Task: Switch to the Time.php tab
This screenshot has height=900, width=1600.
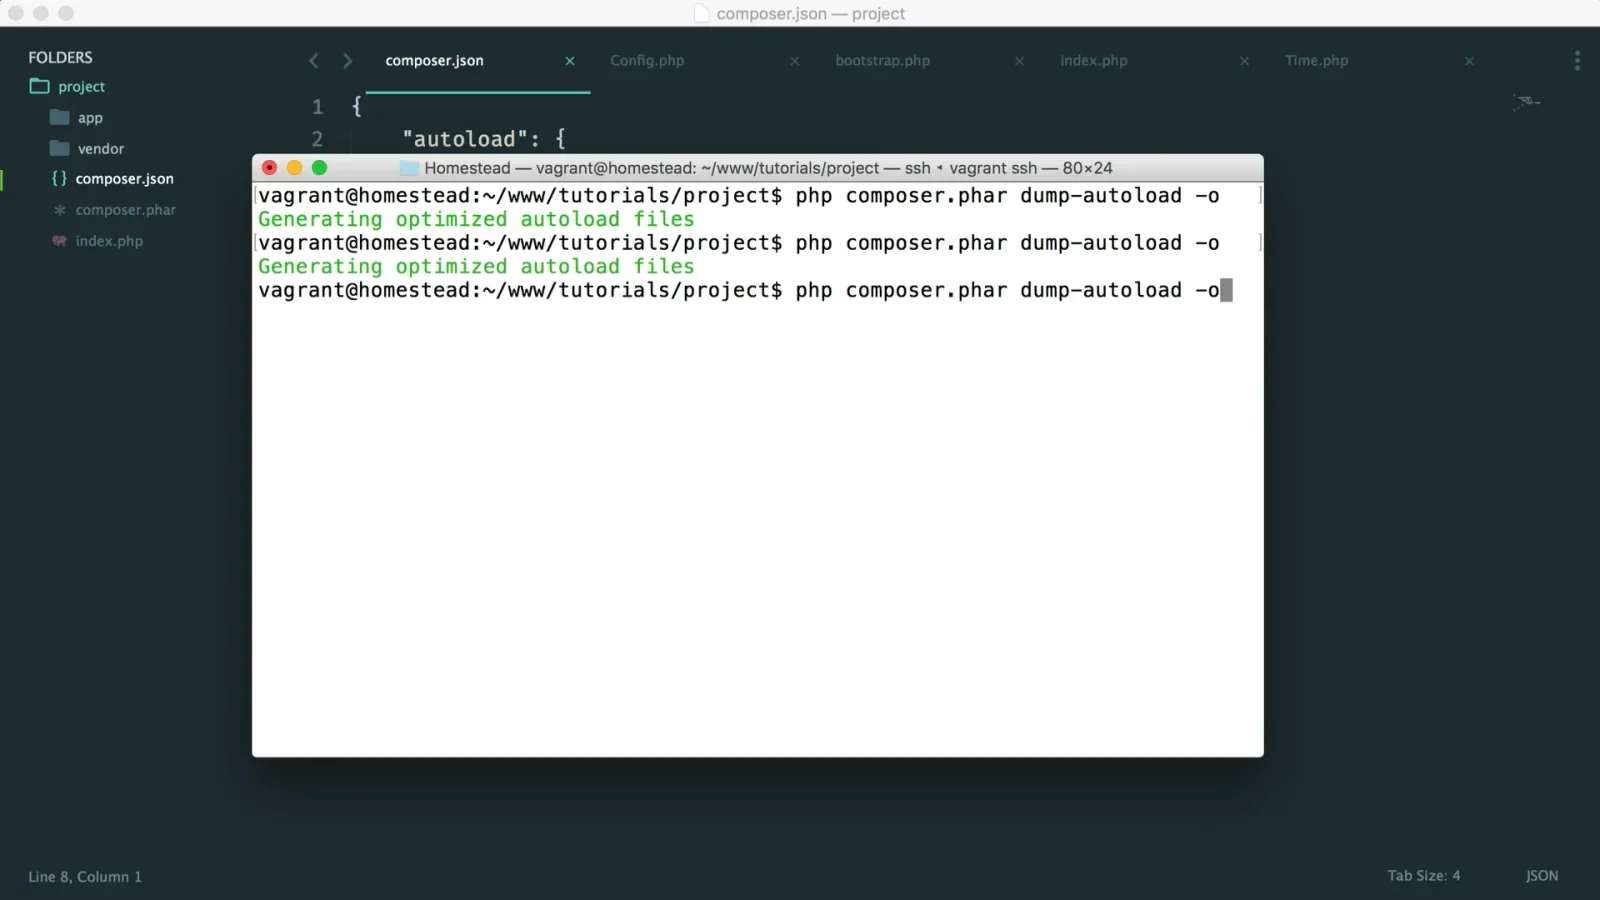Action: 1316,61
